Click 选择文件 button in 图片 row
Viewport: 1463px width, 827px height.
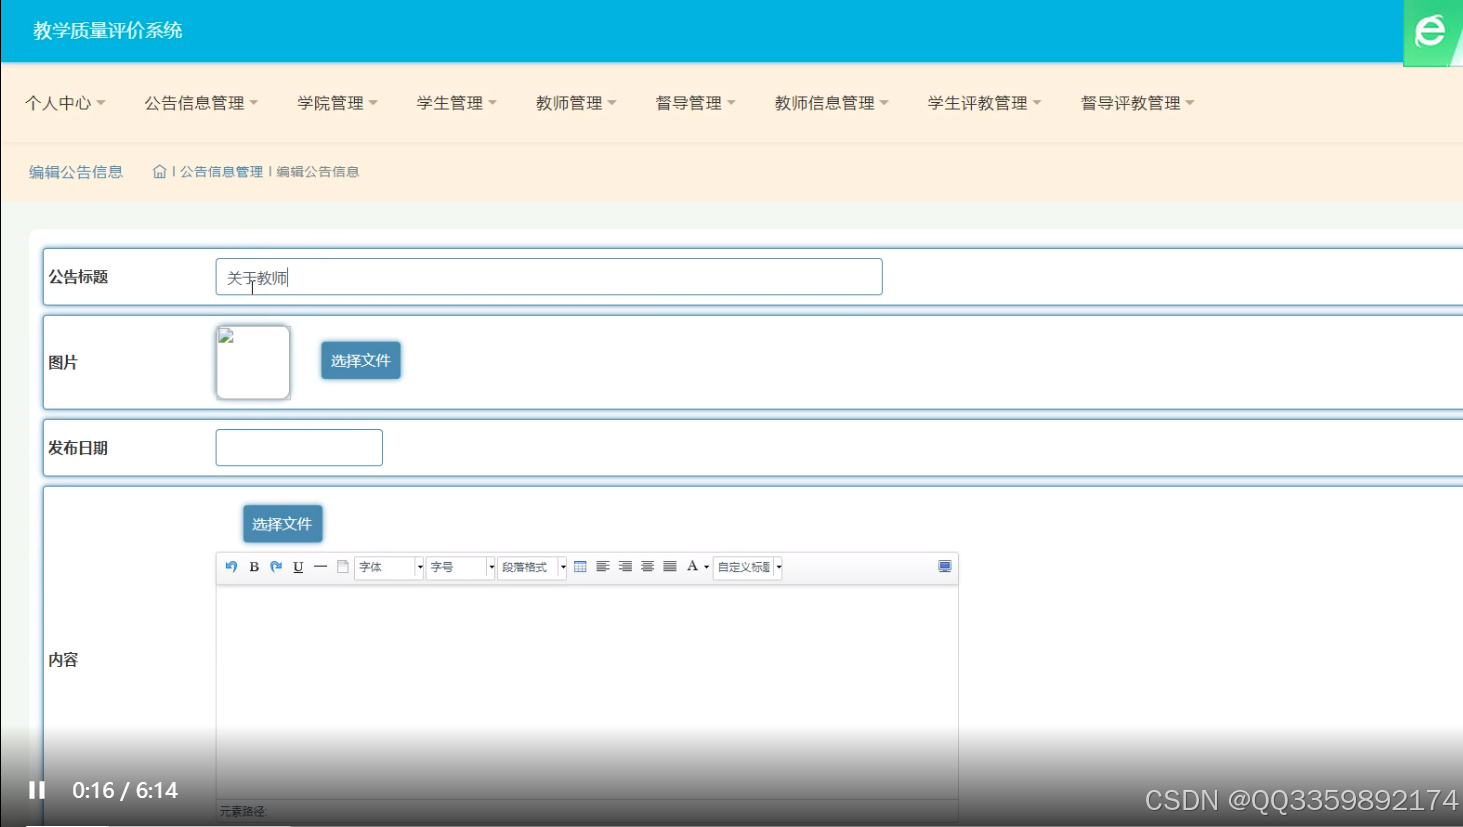tap(361, 360)
